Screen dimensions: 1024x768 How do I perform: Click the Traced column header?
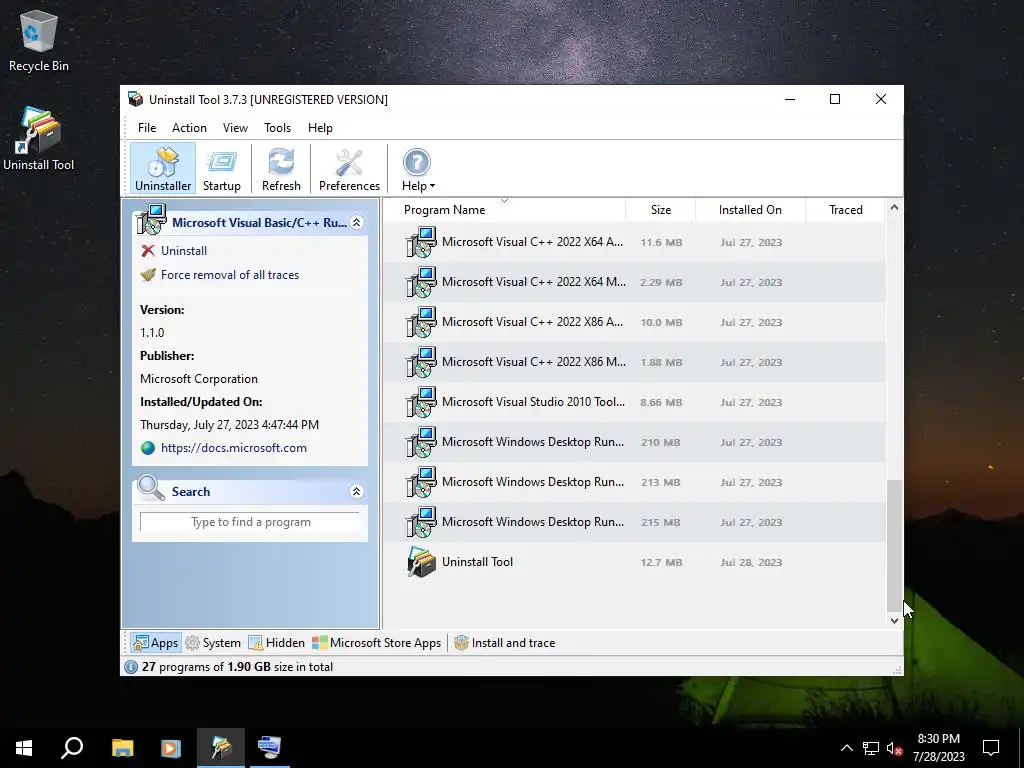(x=845, y=210)
